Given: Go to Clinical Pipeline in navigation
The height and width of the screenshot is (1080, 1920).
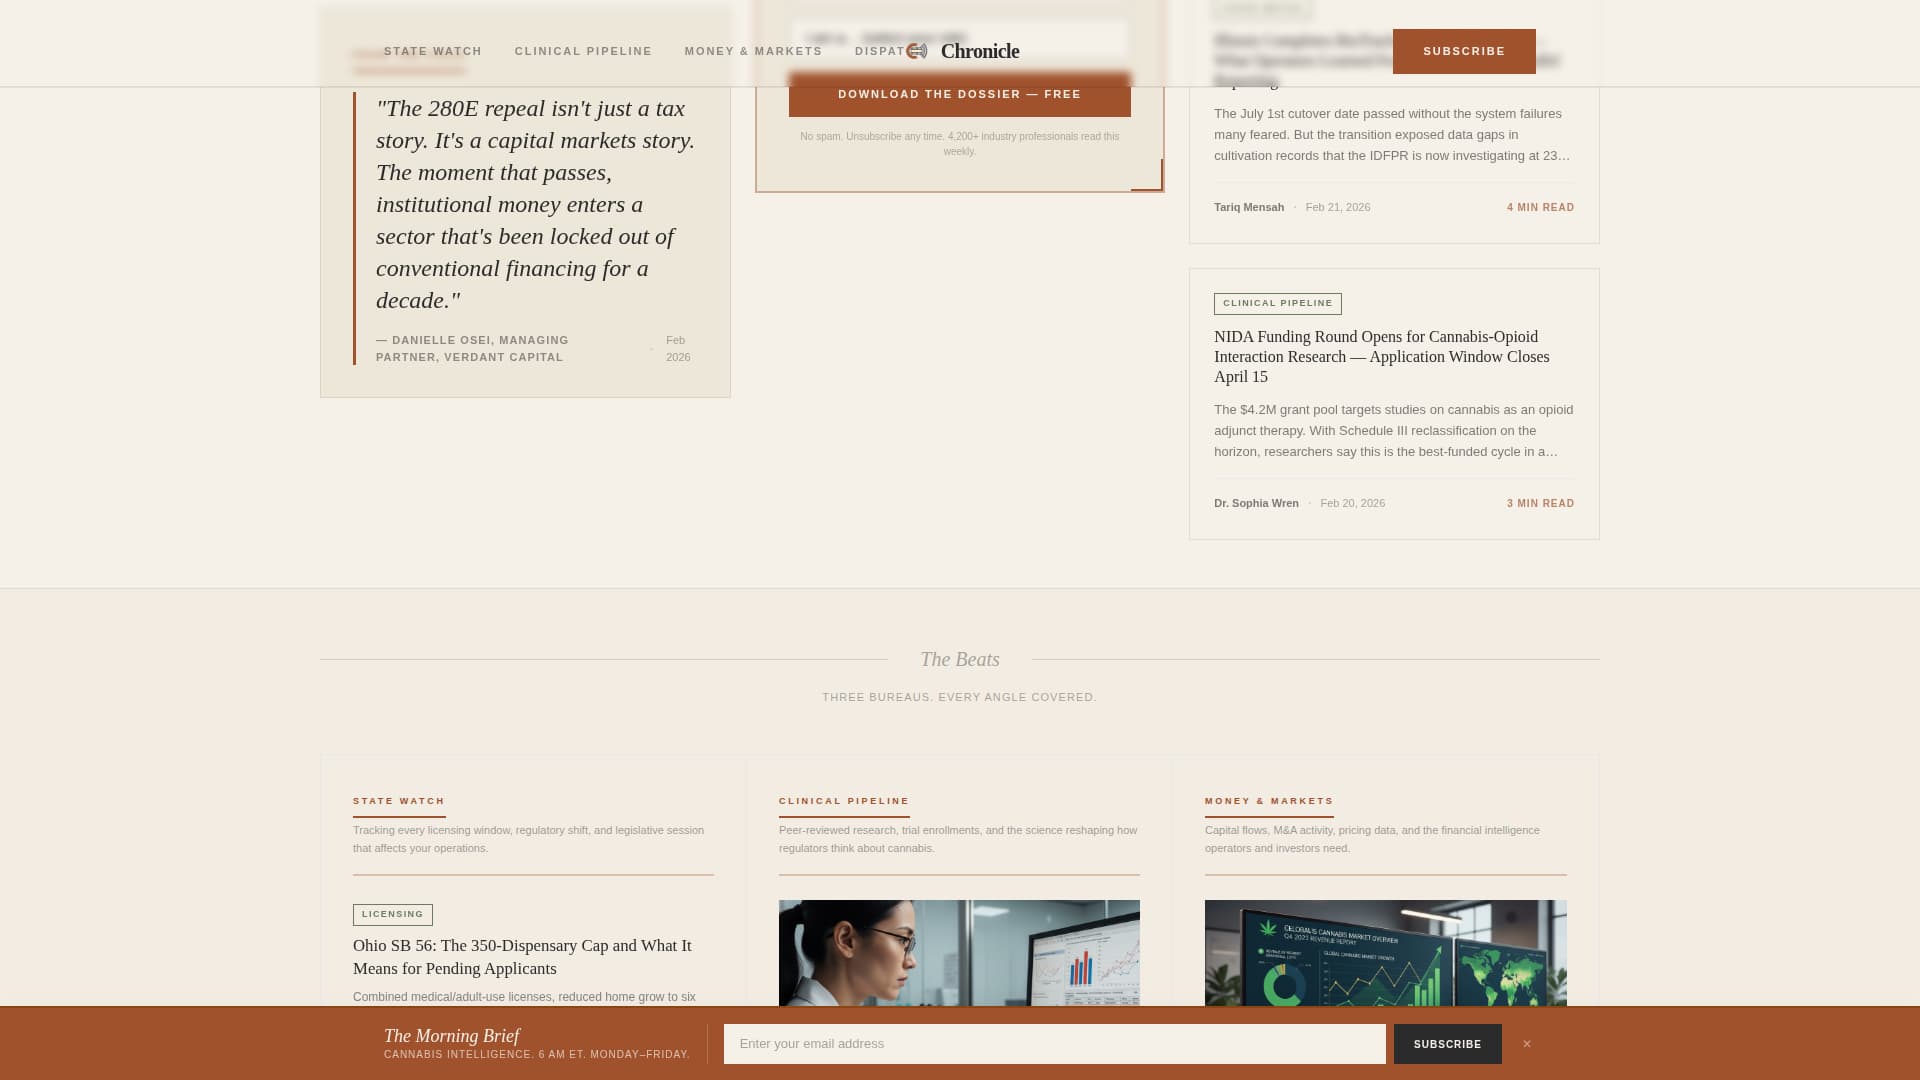Looking at the screenshot, I should coord(583,51).
